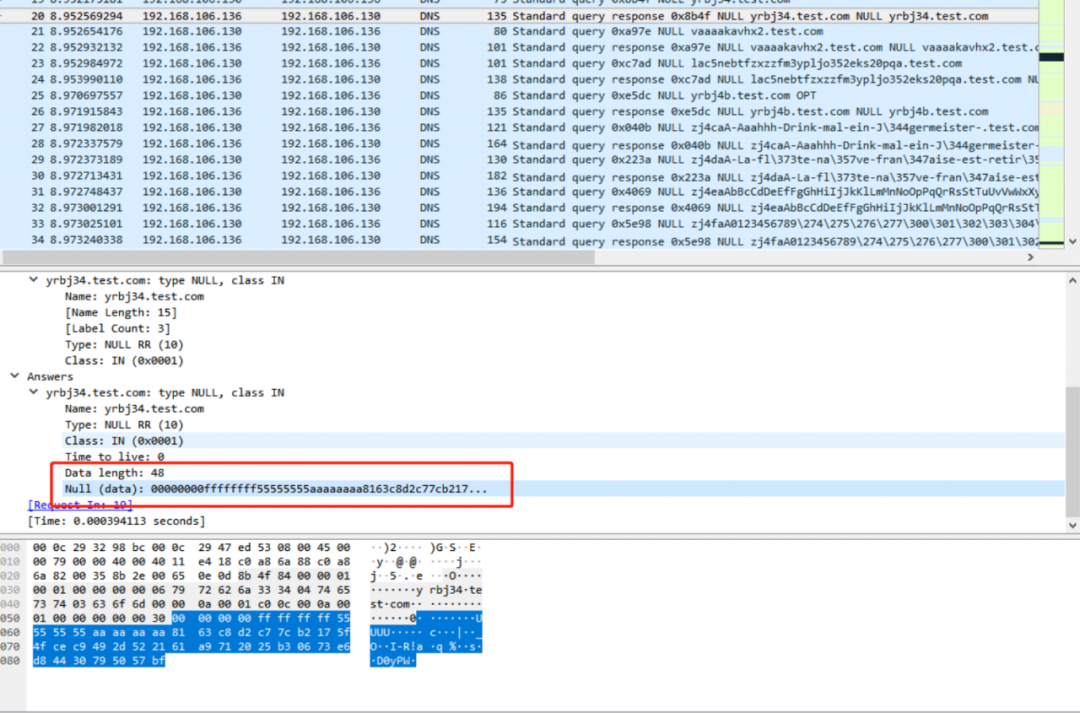
Task: Select packet 24 response 0xc7ad row
Action: [519, 79]
